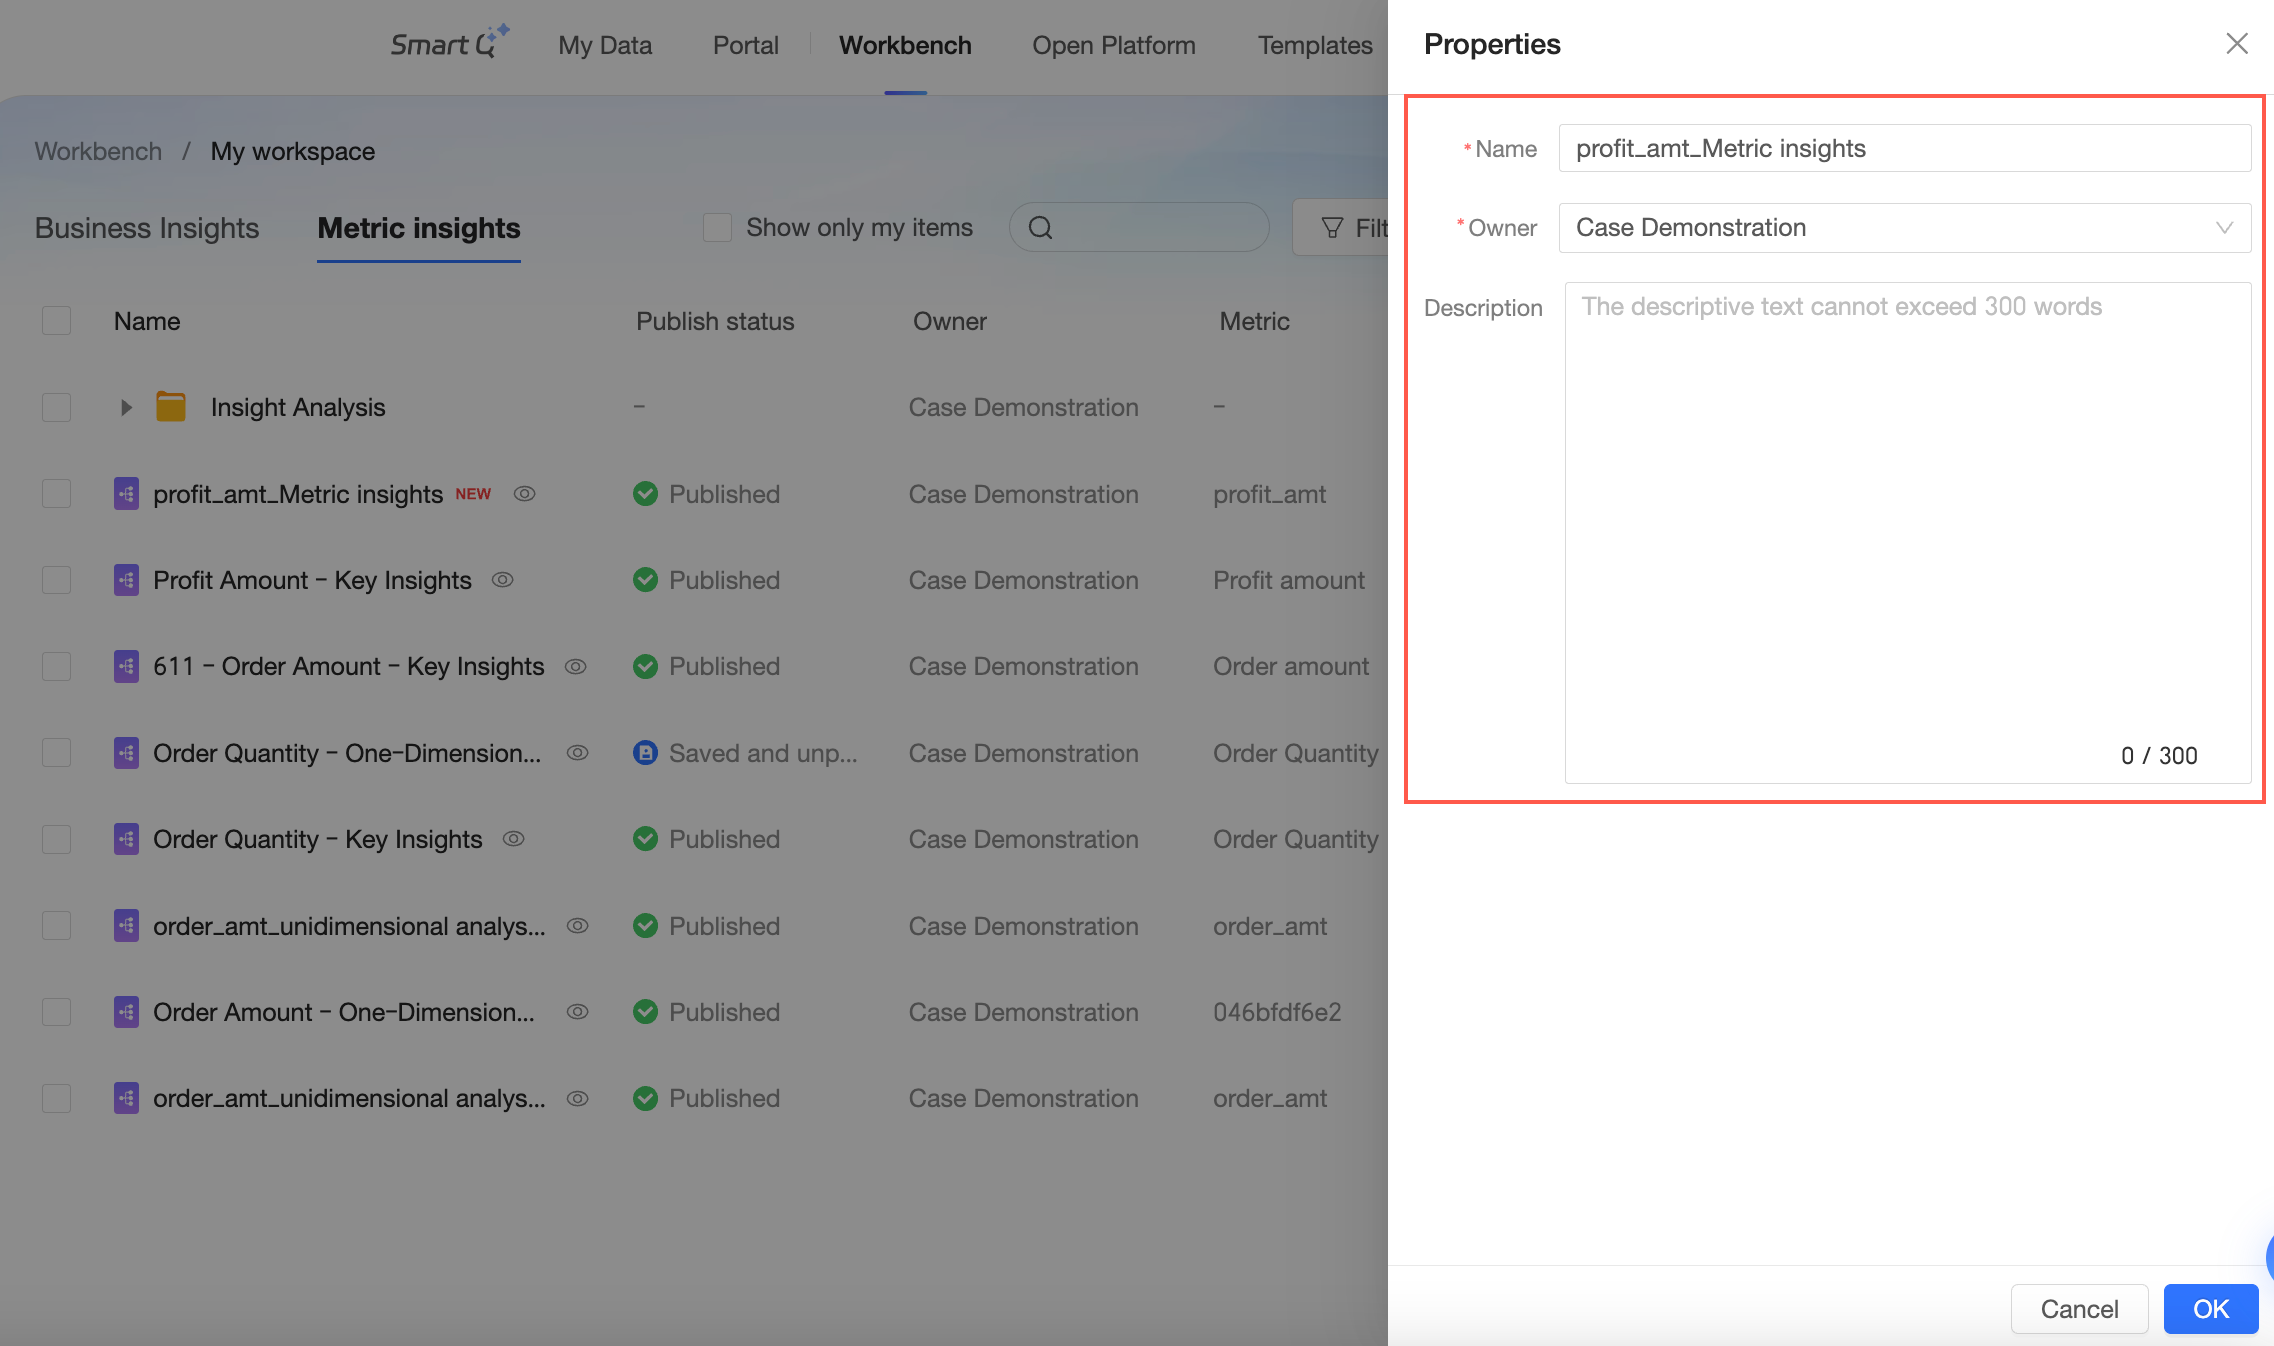Click the search magnifier icon in search box
This screenshot has width=2274, height=1346.
point(1040,228)
